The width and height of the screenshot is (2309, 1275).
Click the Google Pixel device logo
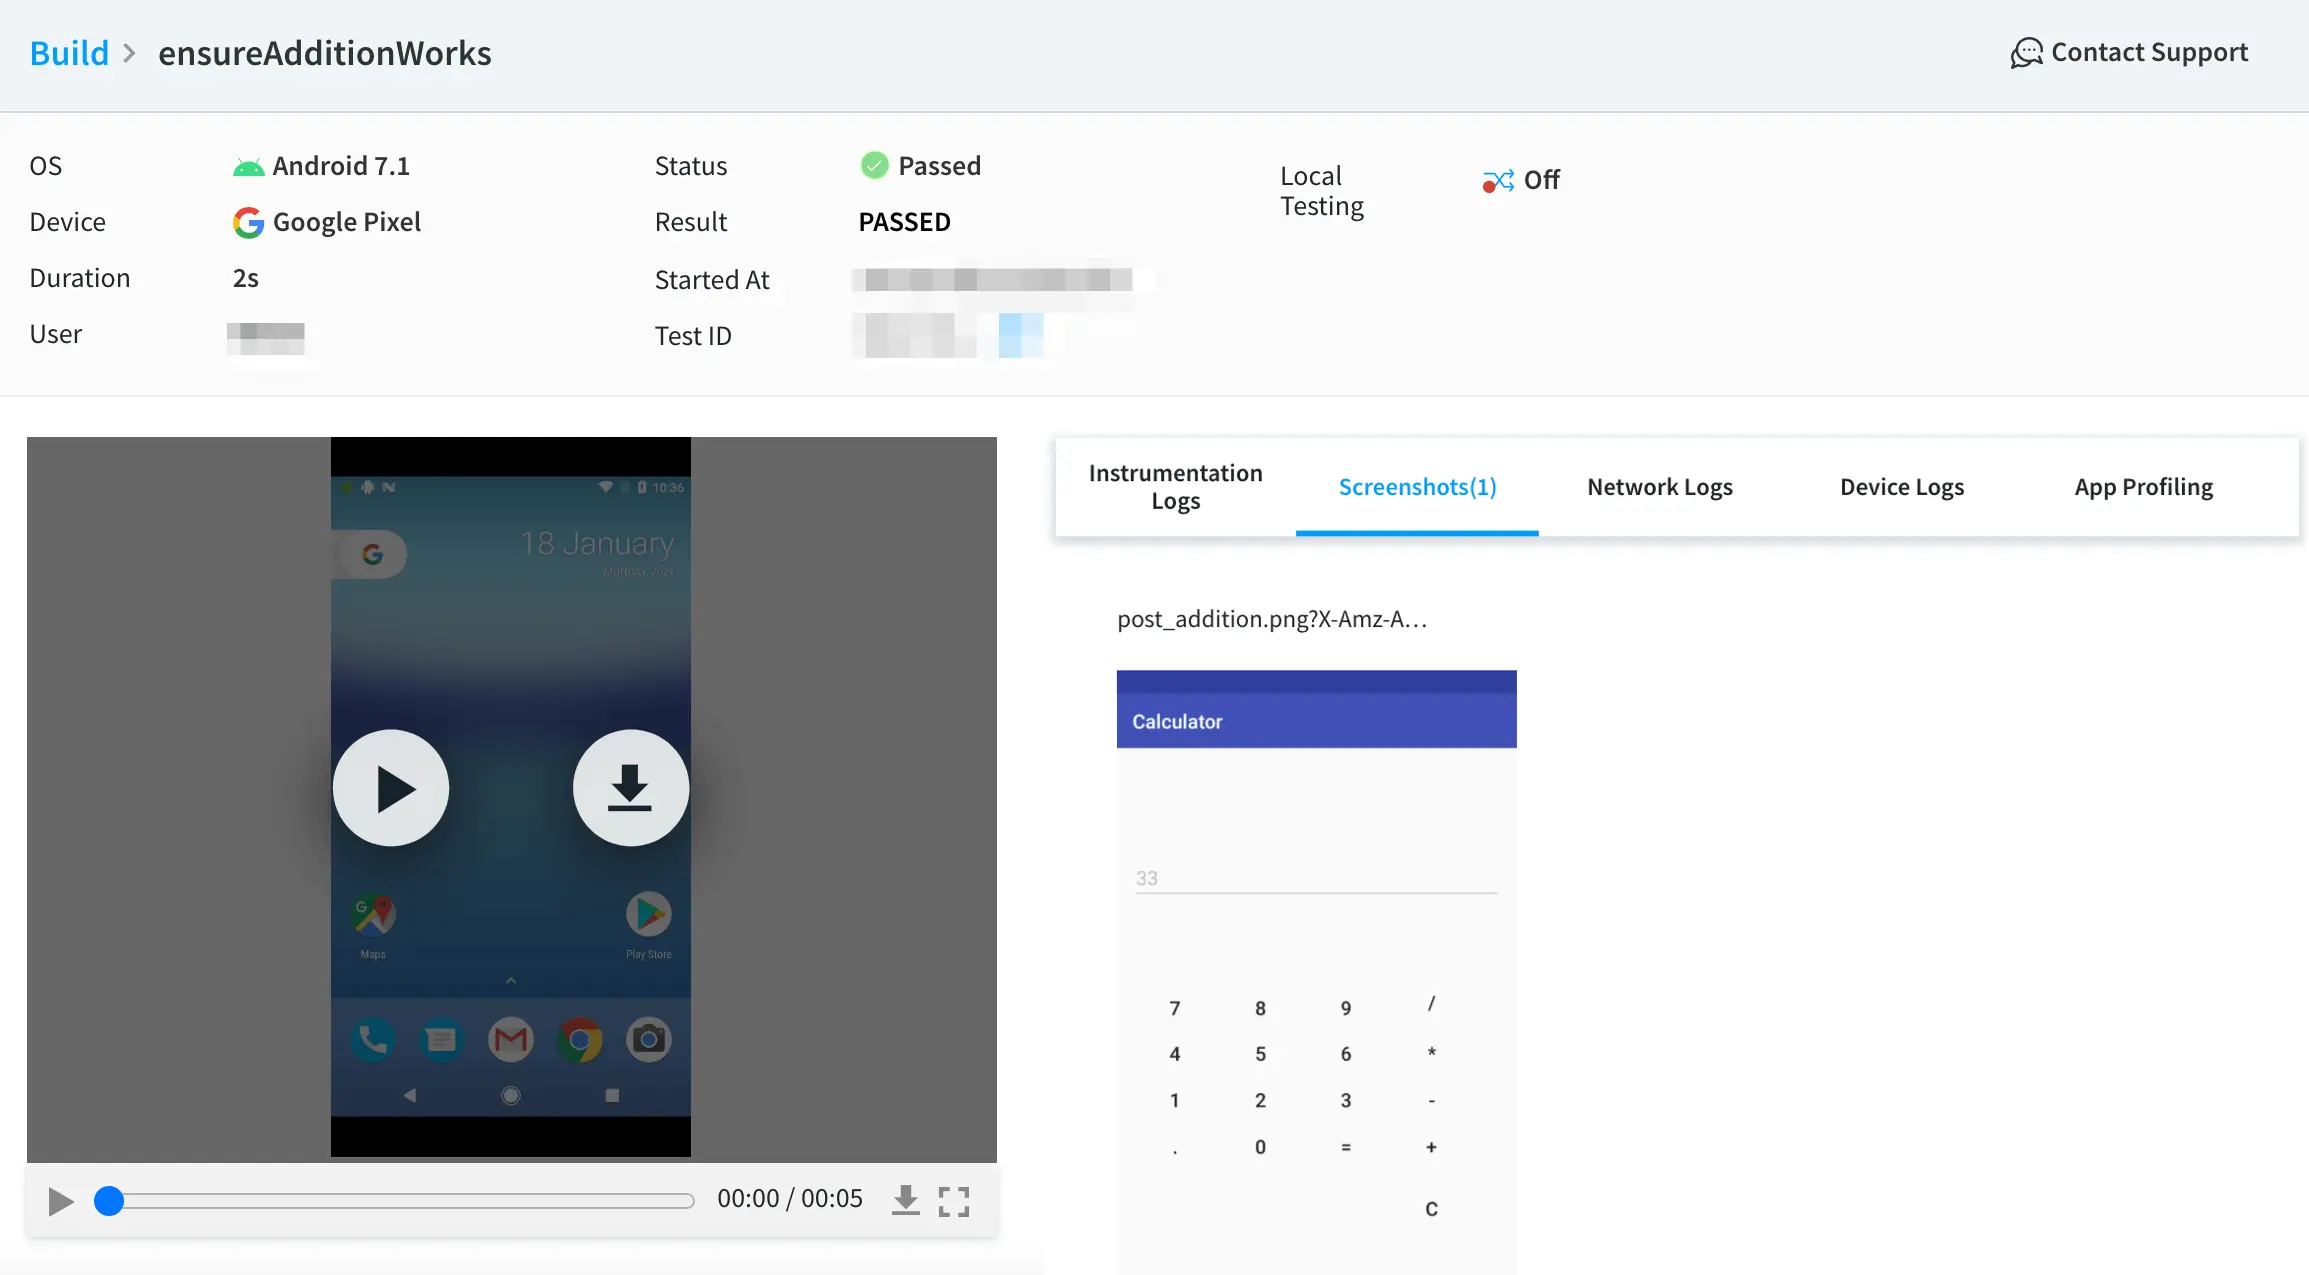tap(248, 222)
